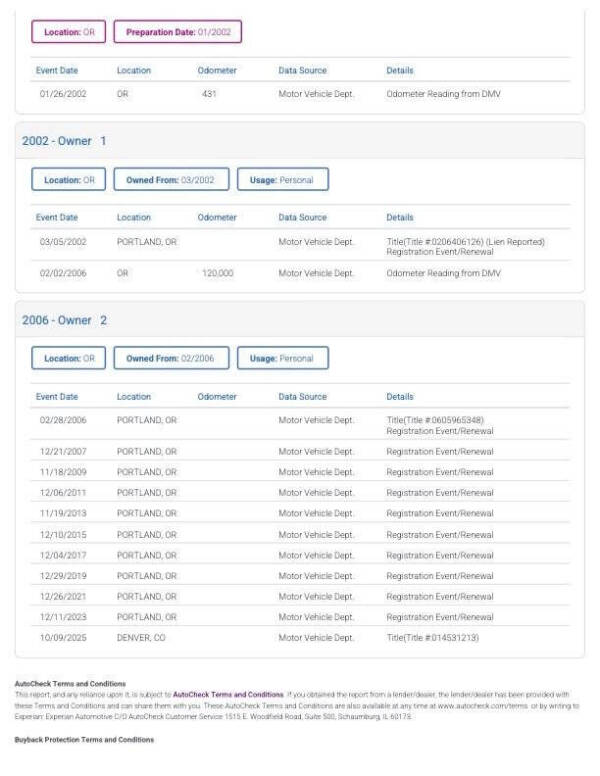Select the Owned From: 03/2002 badge
Screen dimensions: 600x776
click(x=171, y=179)
